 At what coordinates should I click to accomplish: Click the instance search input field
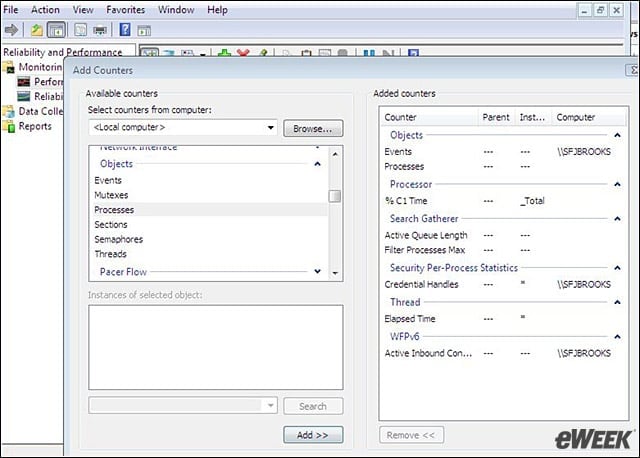coord(176,406)
